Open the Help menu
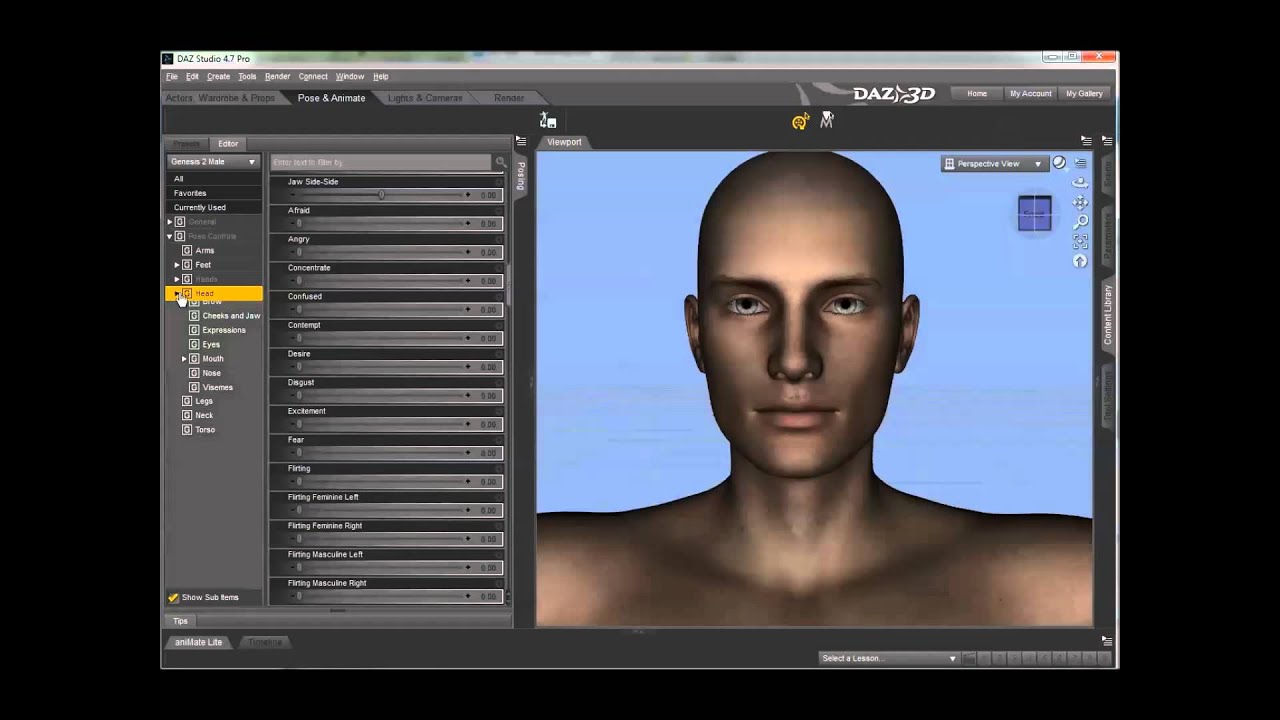Screen dimensions: 1280x720 pos(381,77)
